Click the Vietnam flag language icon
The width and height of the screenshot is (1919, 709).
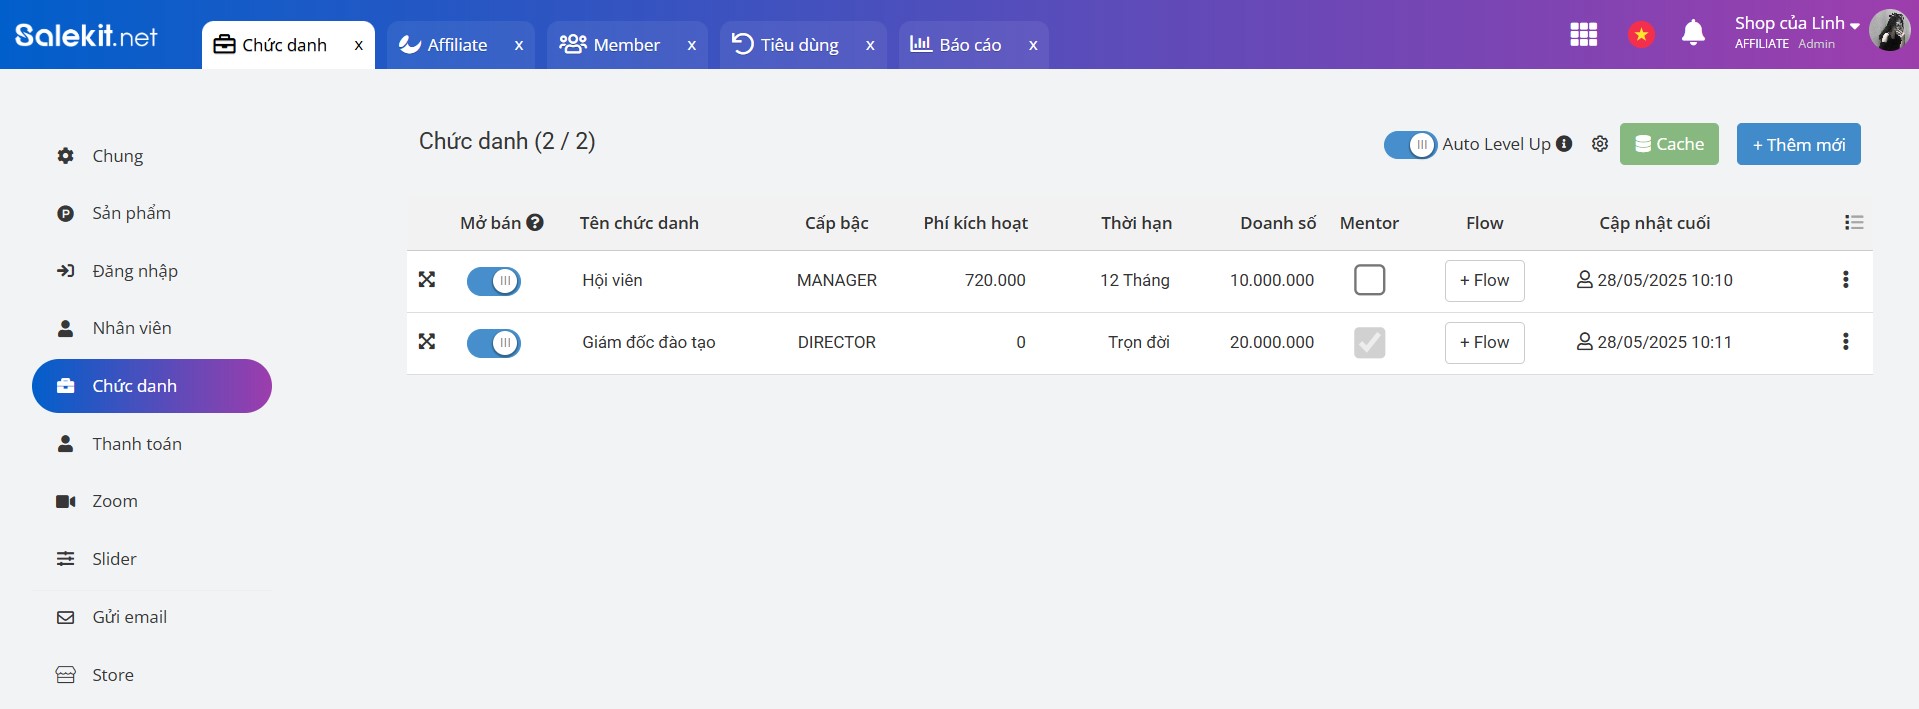pos(1641,34)
